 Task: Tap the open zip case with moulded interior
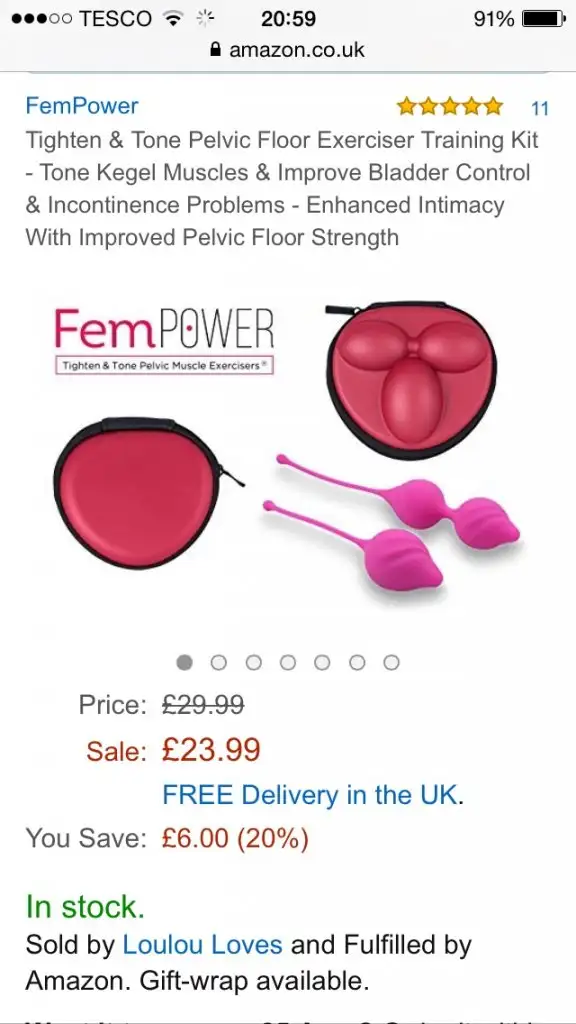411,379
